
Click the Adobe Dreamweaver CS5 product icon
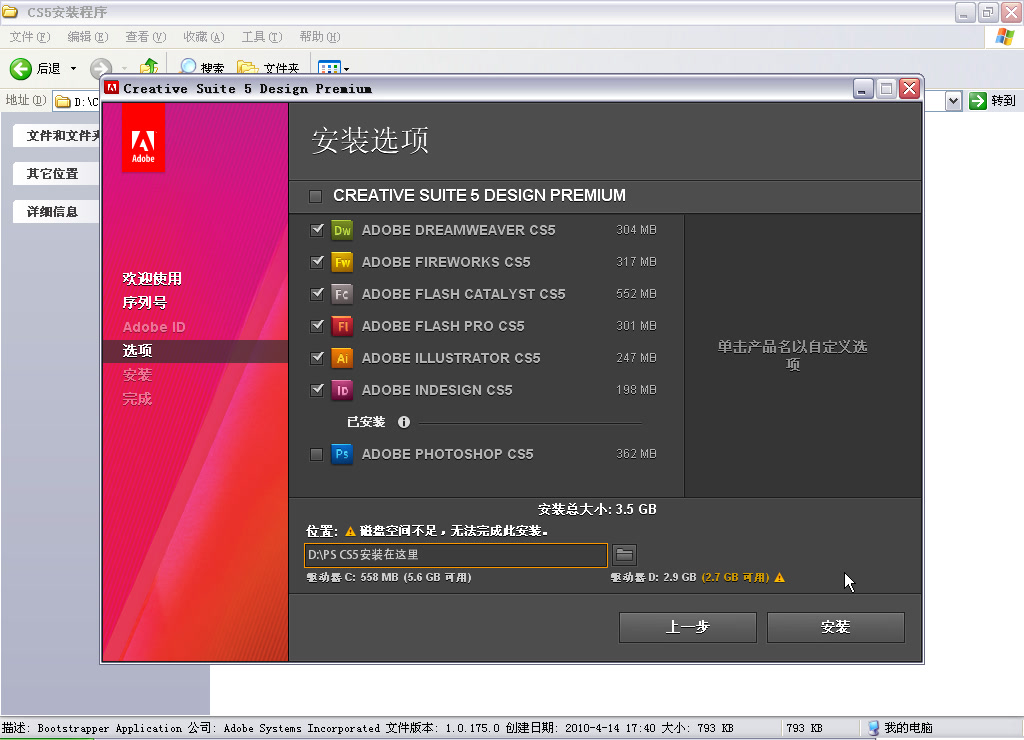(x=341, y=229)
